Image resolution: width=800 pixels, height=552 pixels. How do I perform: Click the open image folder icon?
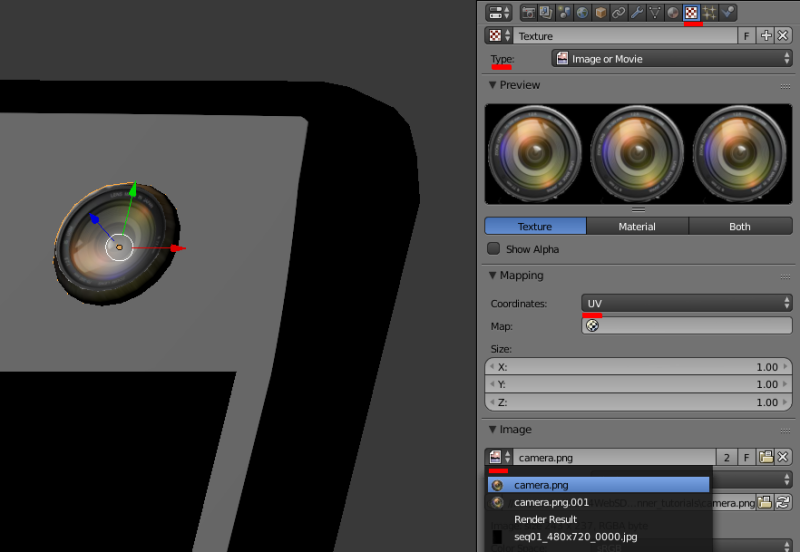tap(766, 457)
